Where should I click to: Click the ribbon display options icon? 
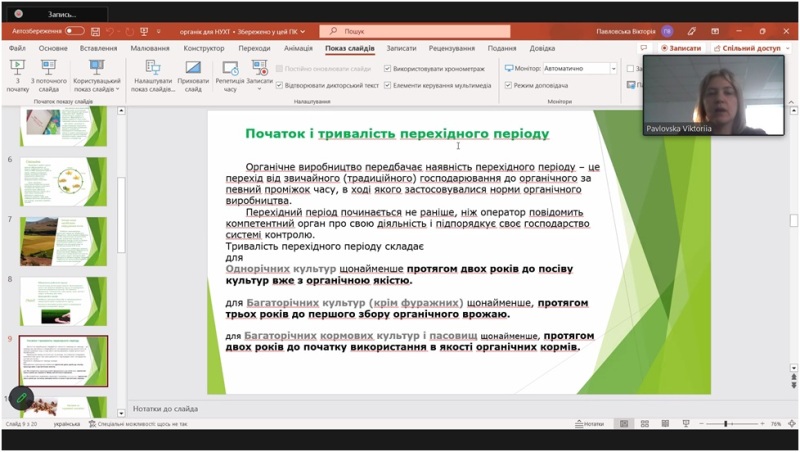pos(715,31)
